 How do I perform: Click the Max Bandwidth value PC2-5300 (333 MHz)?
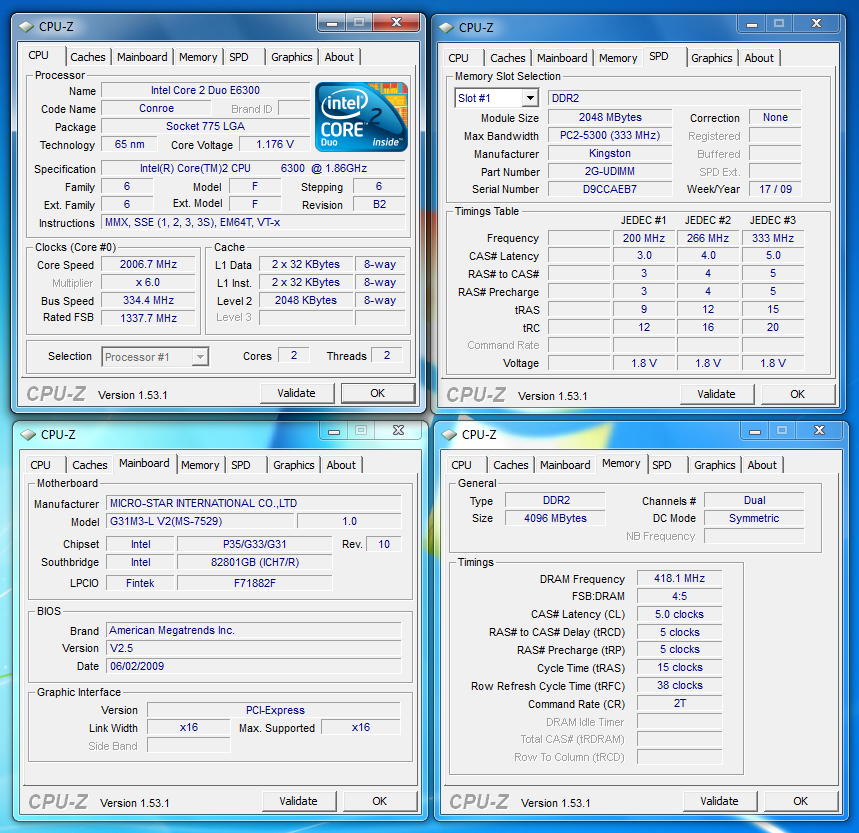point(610,135)
